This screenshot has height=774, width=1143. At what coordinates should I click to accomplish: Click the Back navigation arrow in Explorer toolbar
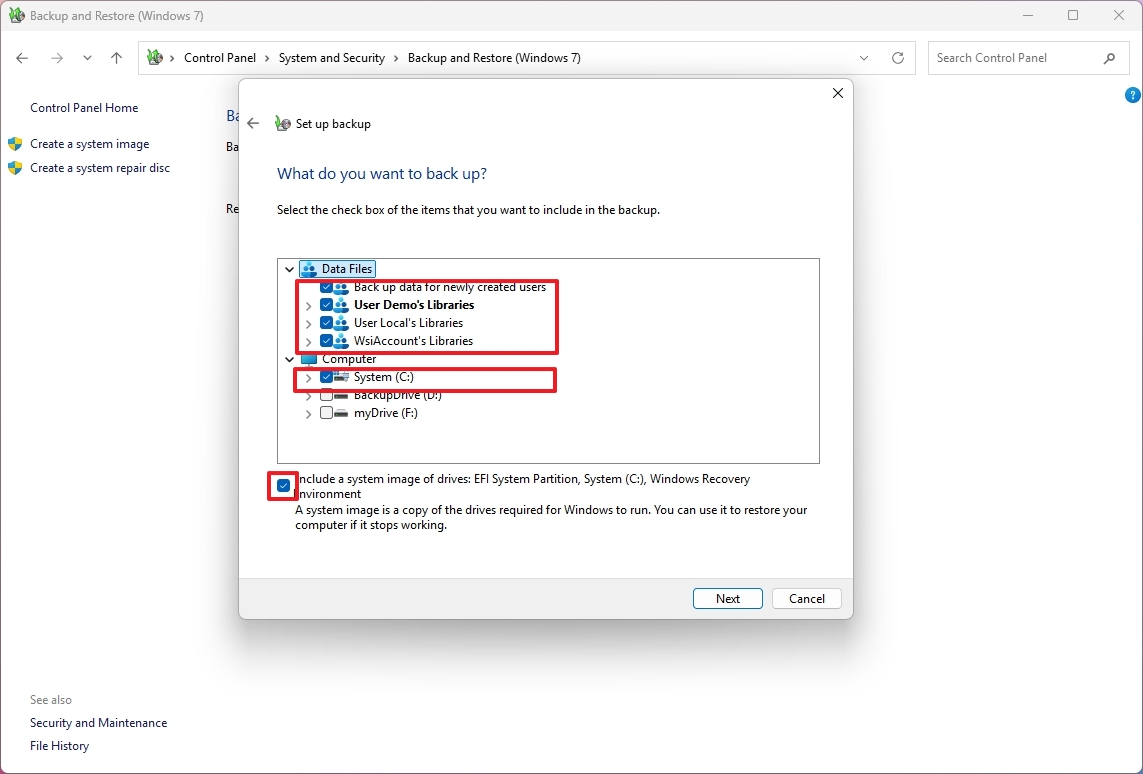[x=22, y=58]
